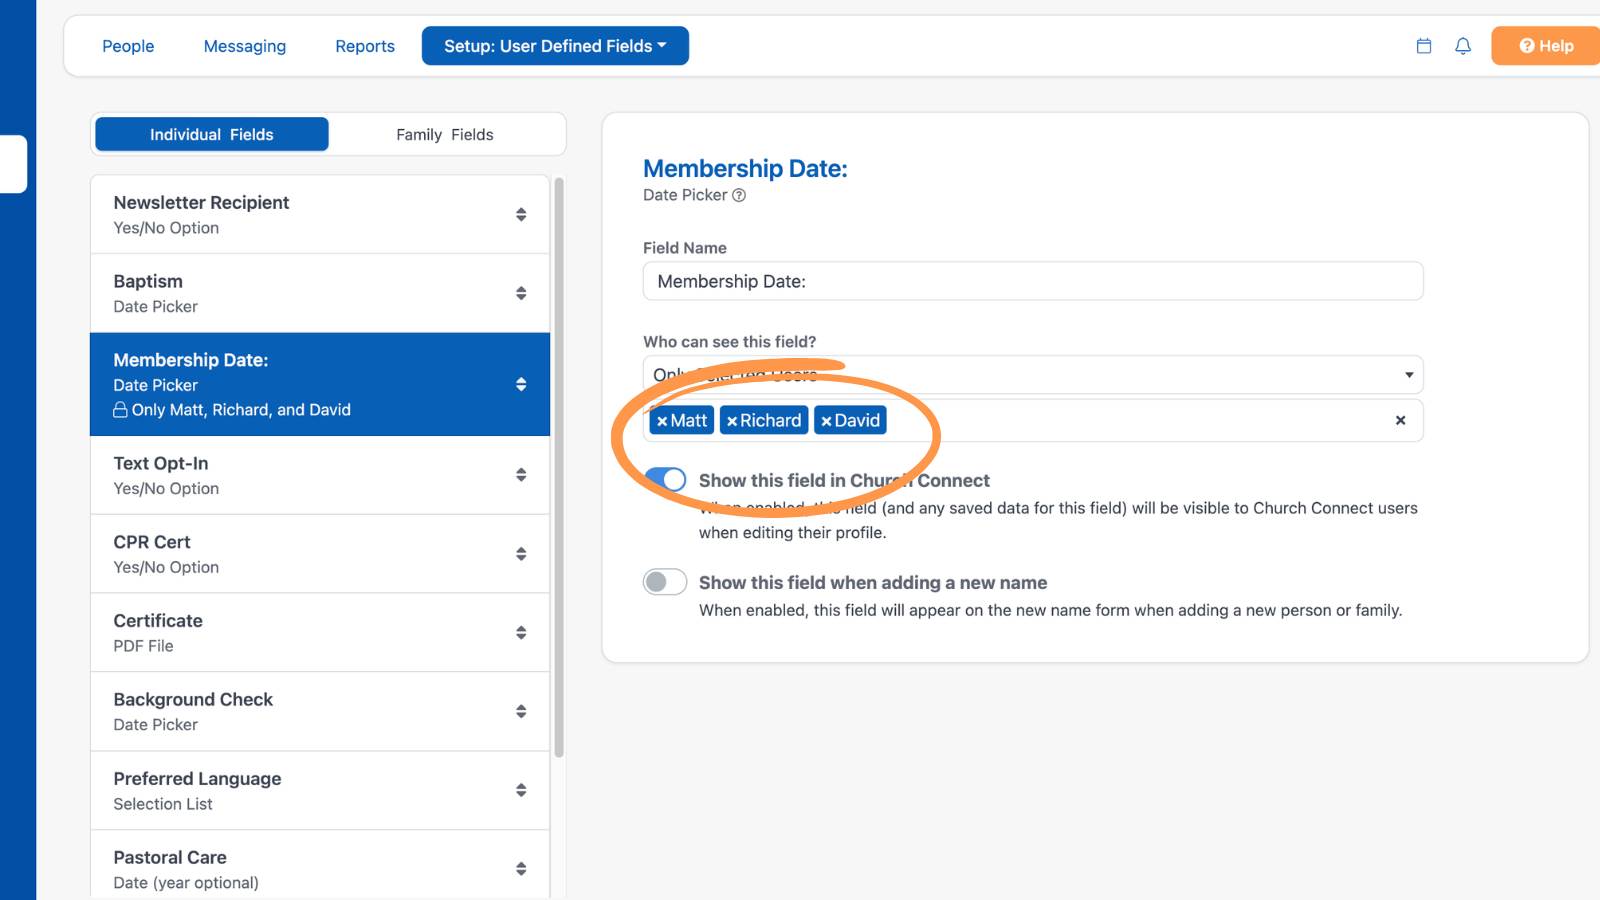Select the Certificate PDF File field
This screenshot has width=1600, height=900.
click(x=320, y=633)
